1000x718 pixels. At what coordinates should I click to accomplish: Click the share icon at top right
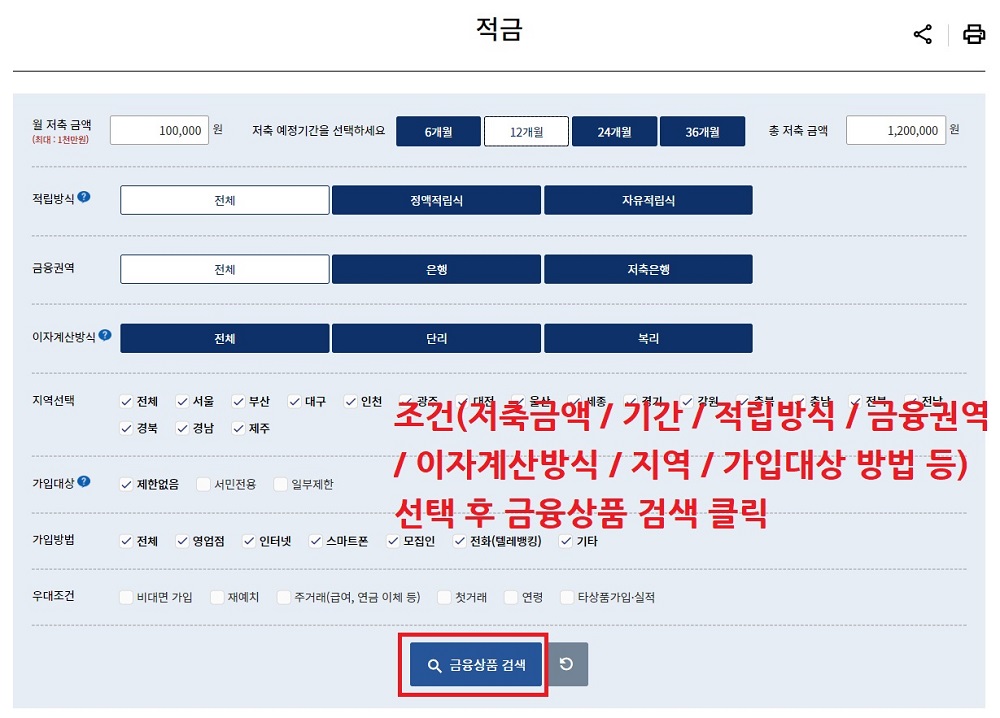coord(922,32)
